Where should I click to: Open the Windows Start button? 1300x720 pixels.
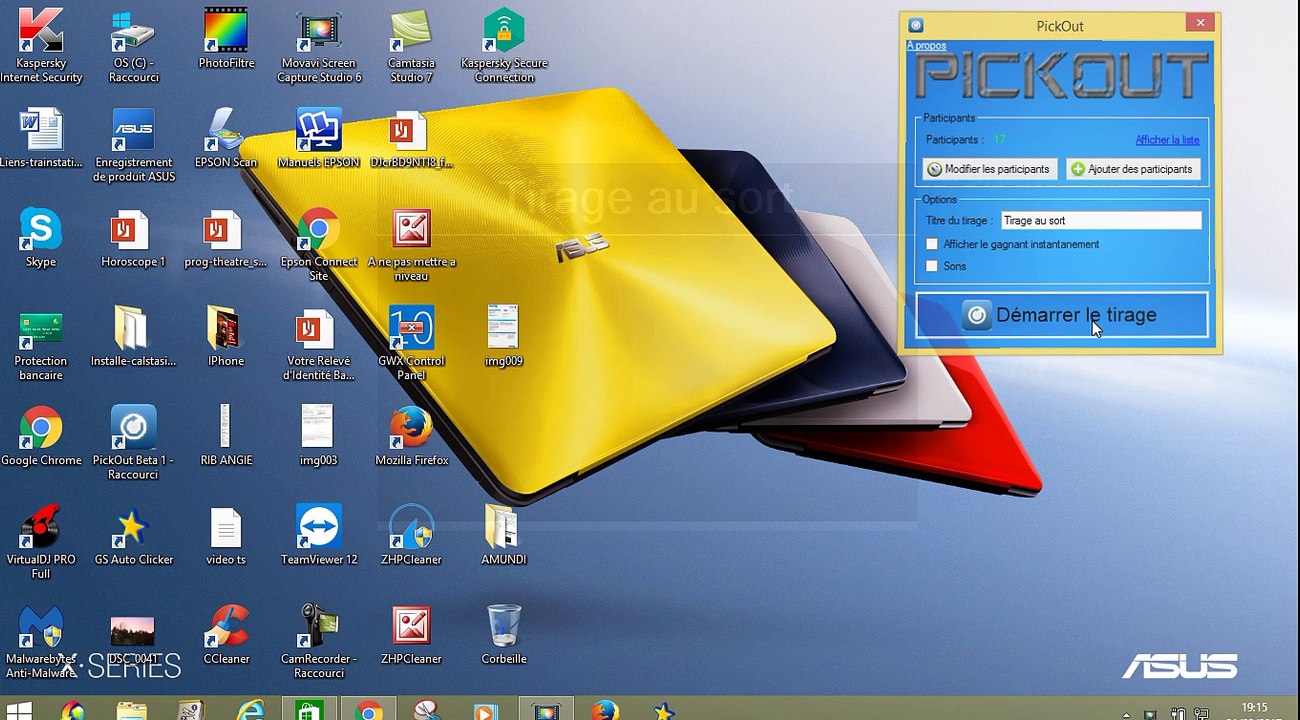18,711
